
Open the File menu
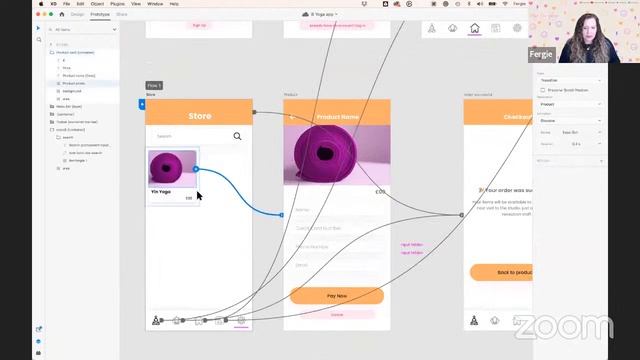(x=67, y=4)
